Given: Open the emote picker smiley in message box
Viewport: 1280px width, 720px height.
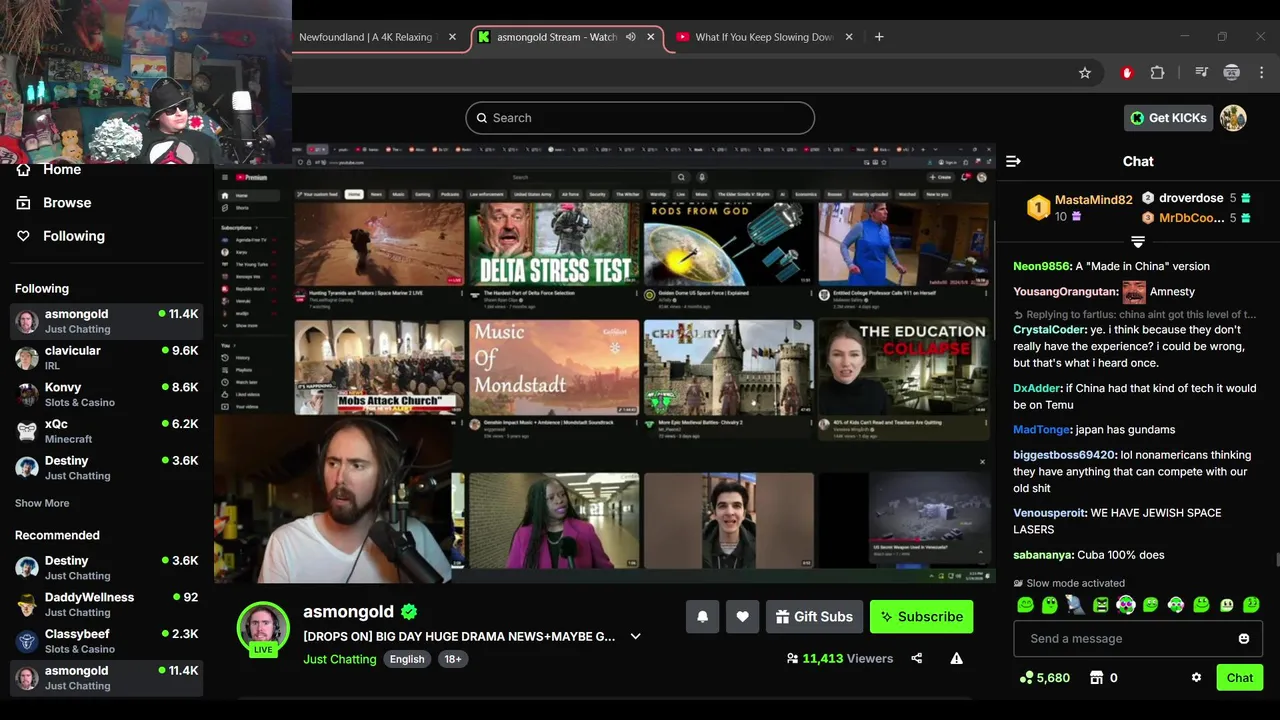Looking at the screenshot, I should coord(1244,638).
